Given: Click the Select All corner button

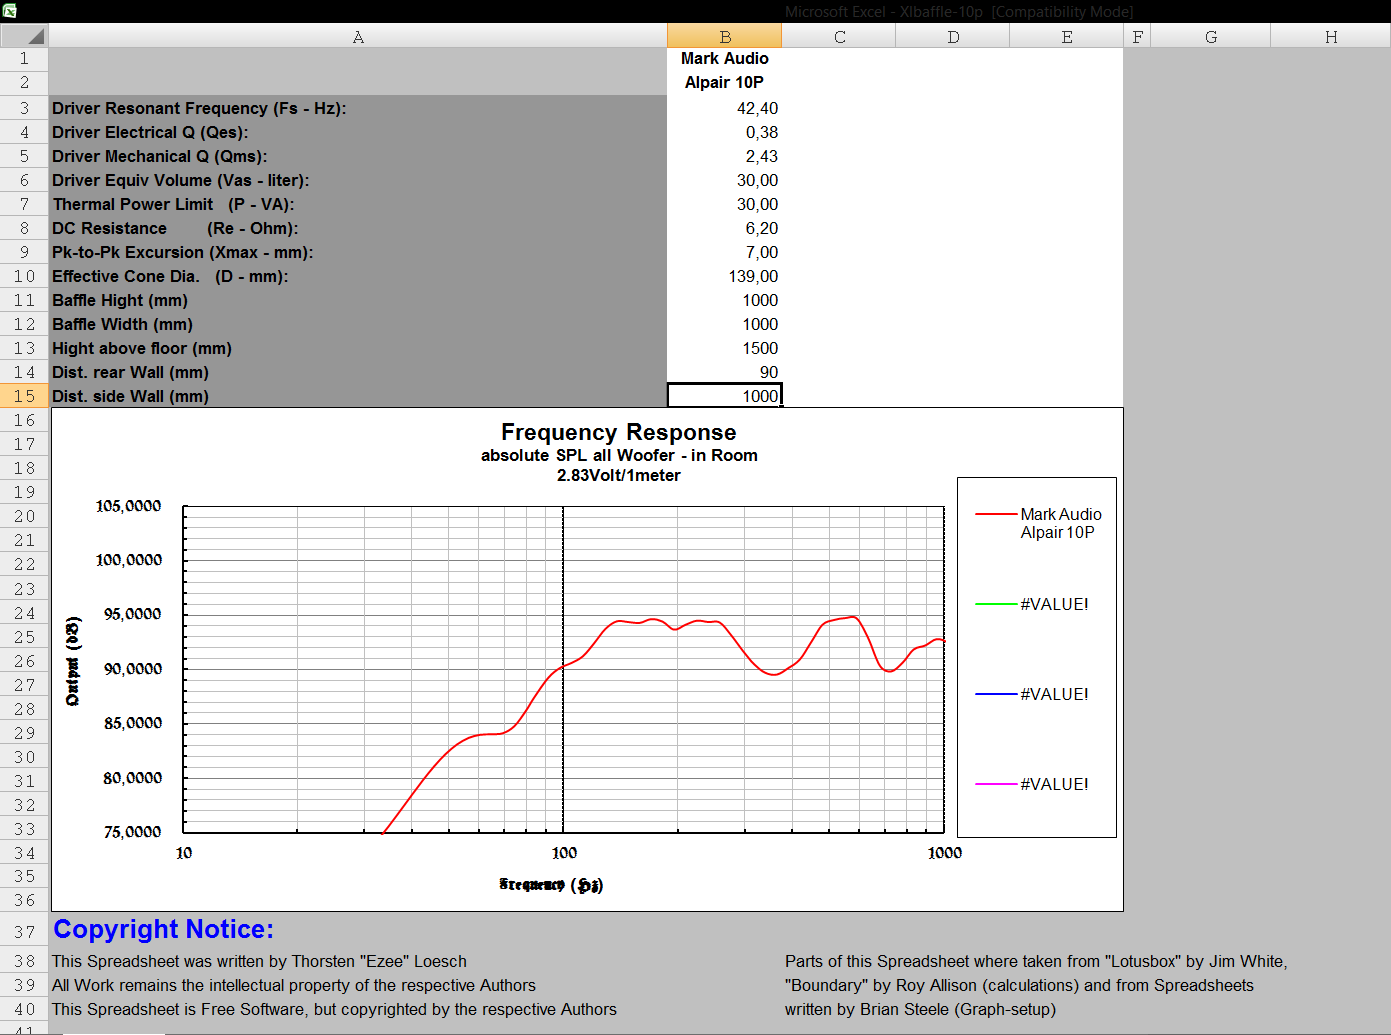Looking at the screenshot, I should [x=24, y=36].
